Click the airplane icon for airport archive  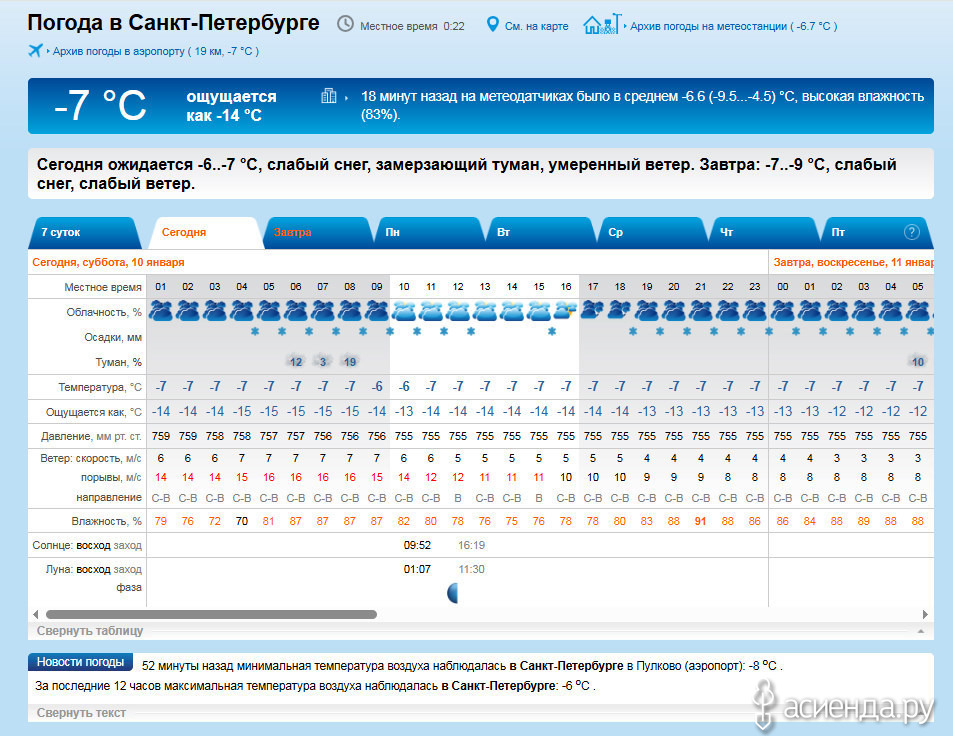(x=36, y=51)
